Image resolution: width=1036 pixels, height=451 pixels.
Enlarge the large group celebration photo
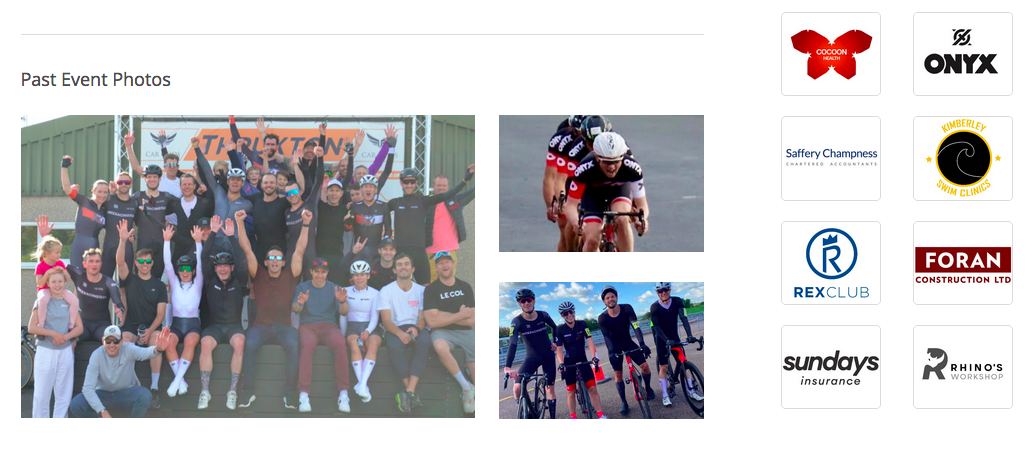pos(248,267)
